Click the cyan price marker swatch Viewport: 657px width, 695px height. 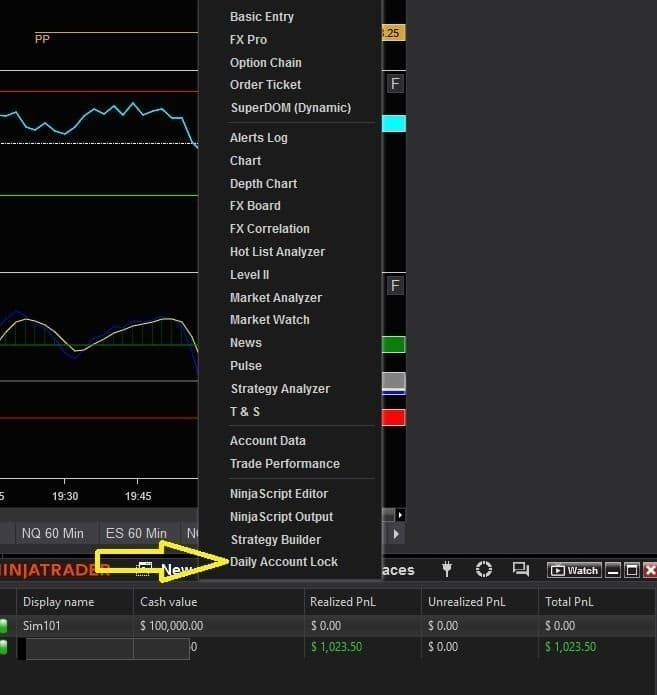(x=394, y=124)
